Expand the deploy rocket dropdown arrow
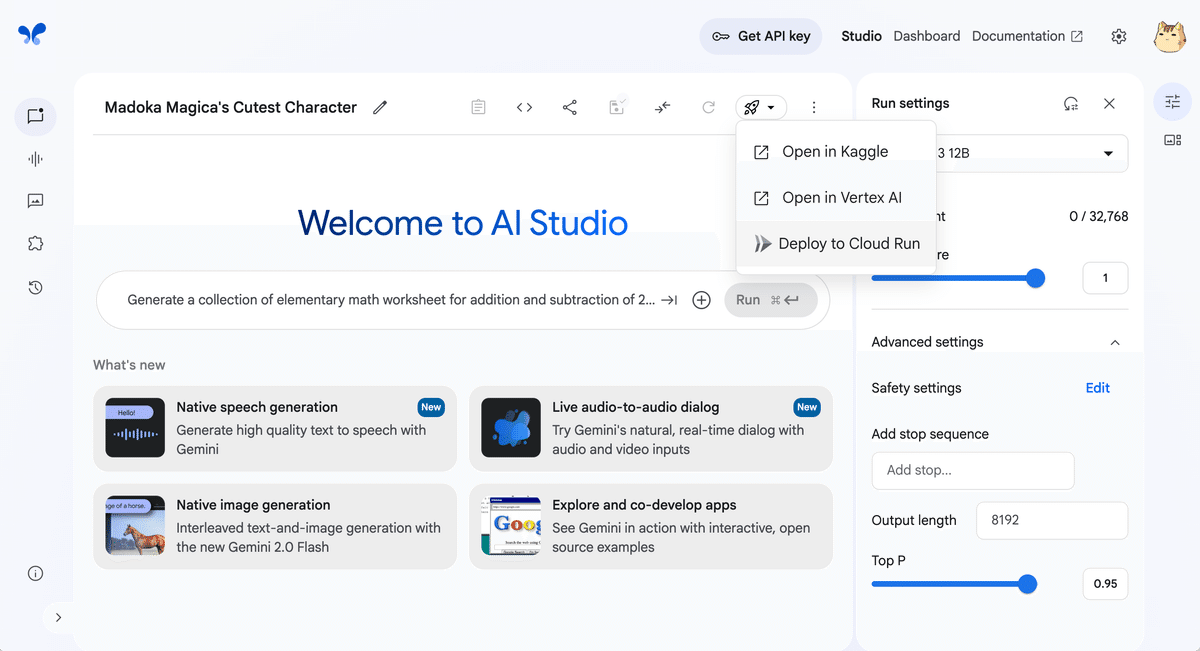Image resolution: width=1200 pixels, height=651 pixels. click(773, 106)
